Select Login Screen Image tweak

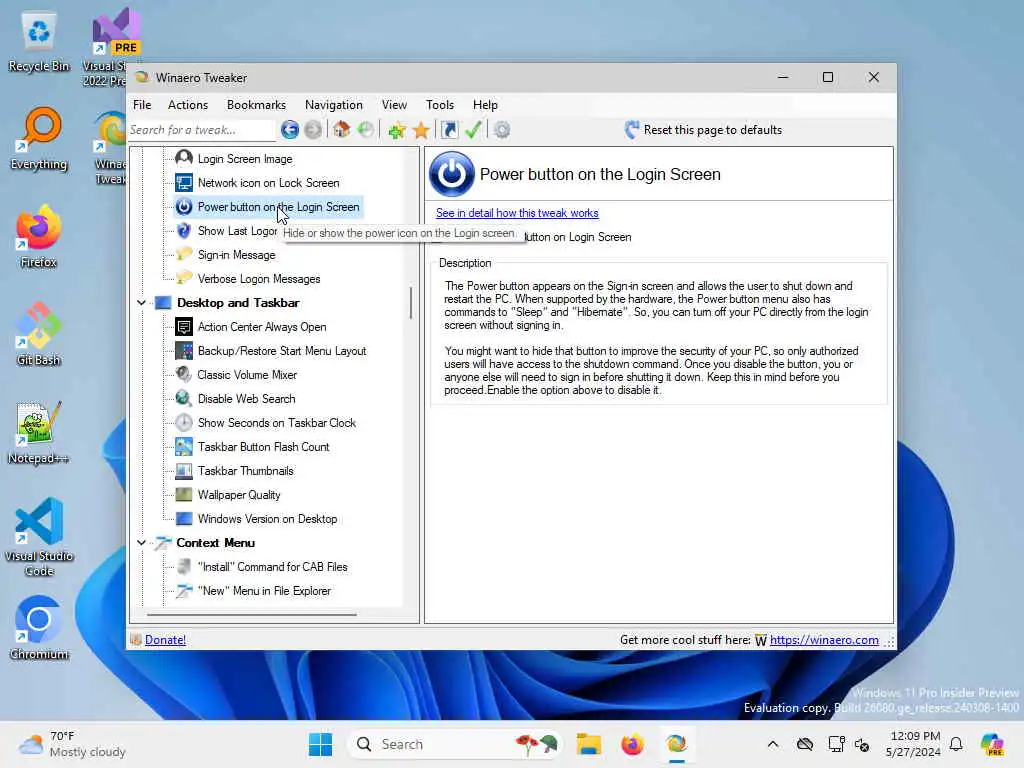(234, 159)
